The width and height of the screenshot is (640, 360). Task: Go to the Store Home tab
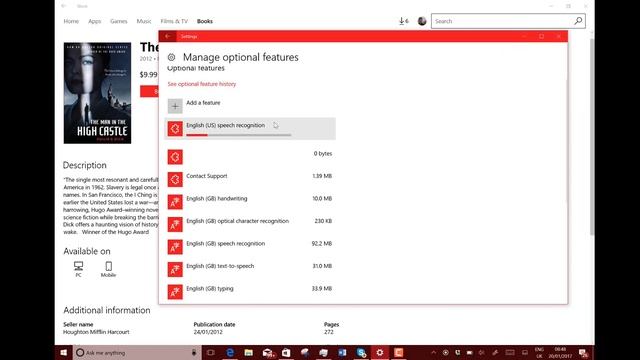point(71,21)
